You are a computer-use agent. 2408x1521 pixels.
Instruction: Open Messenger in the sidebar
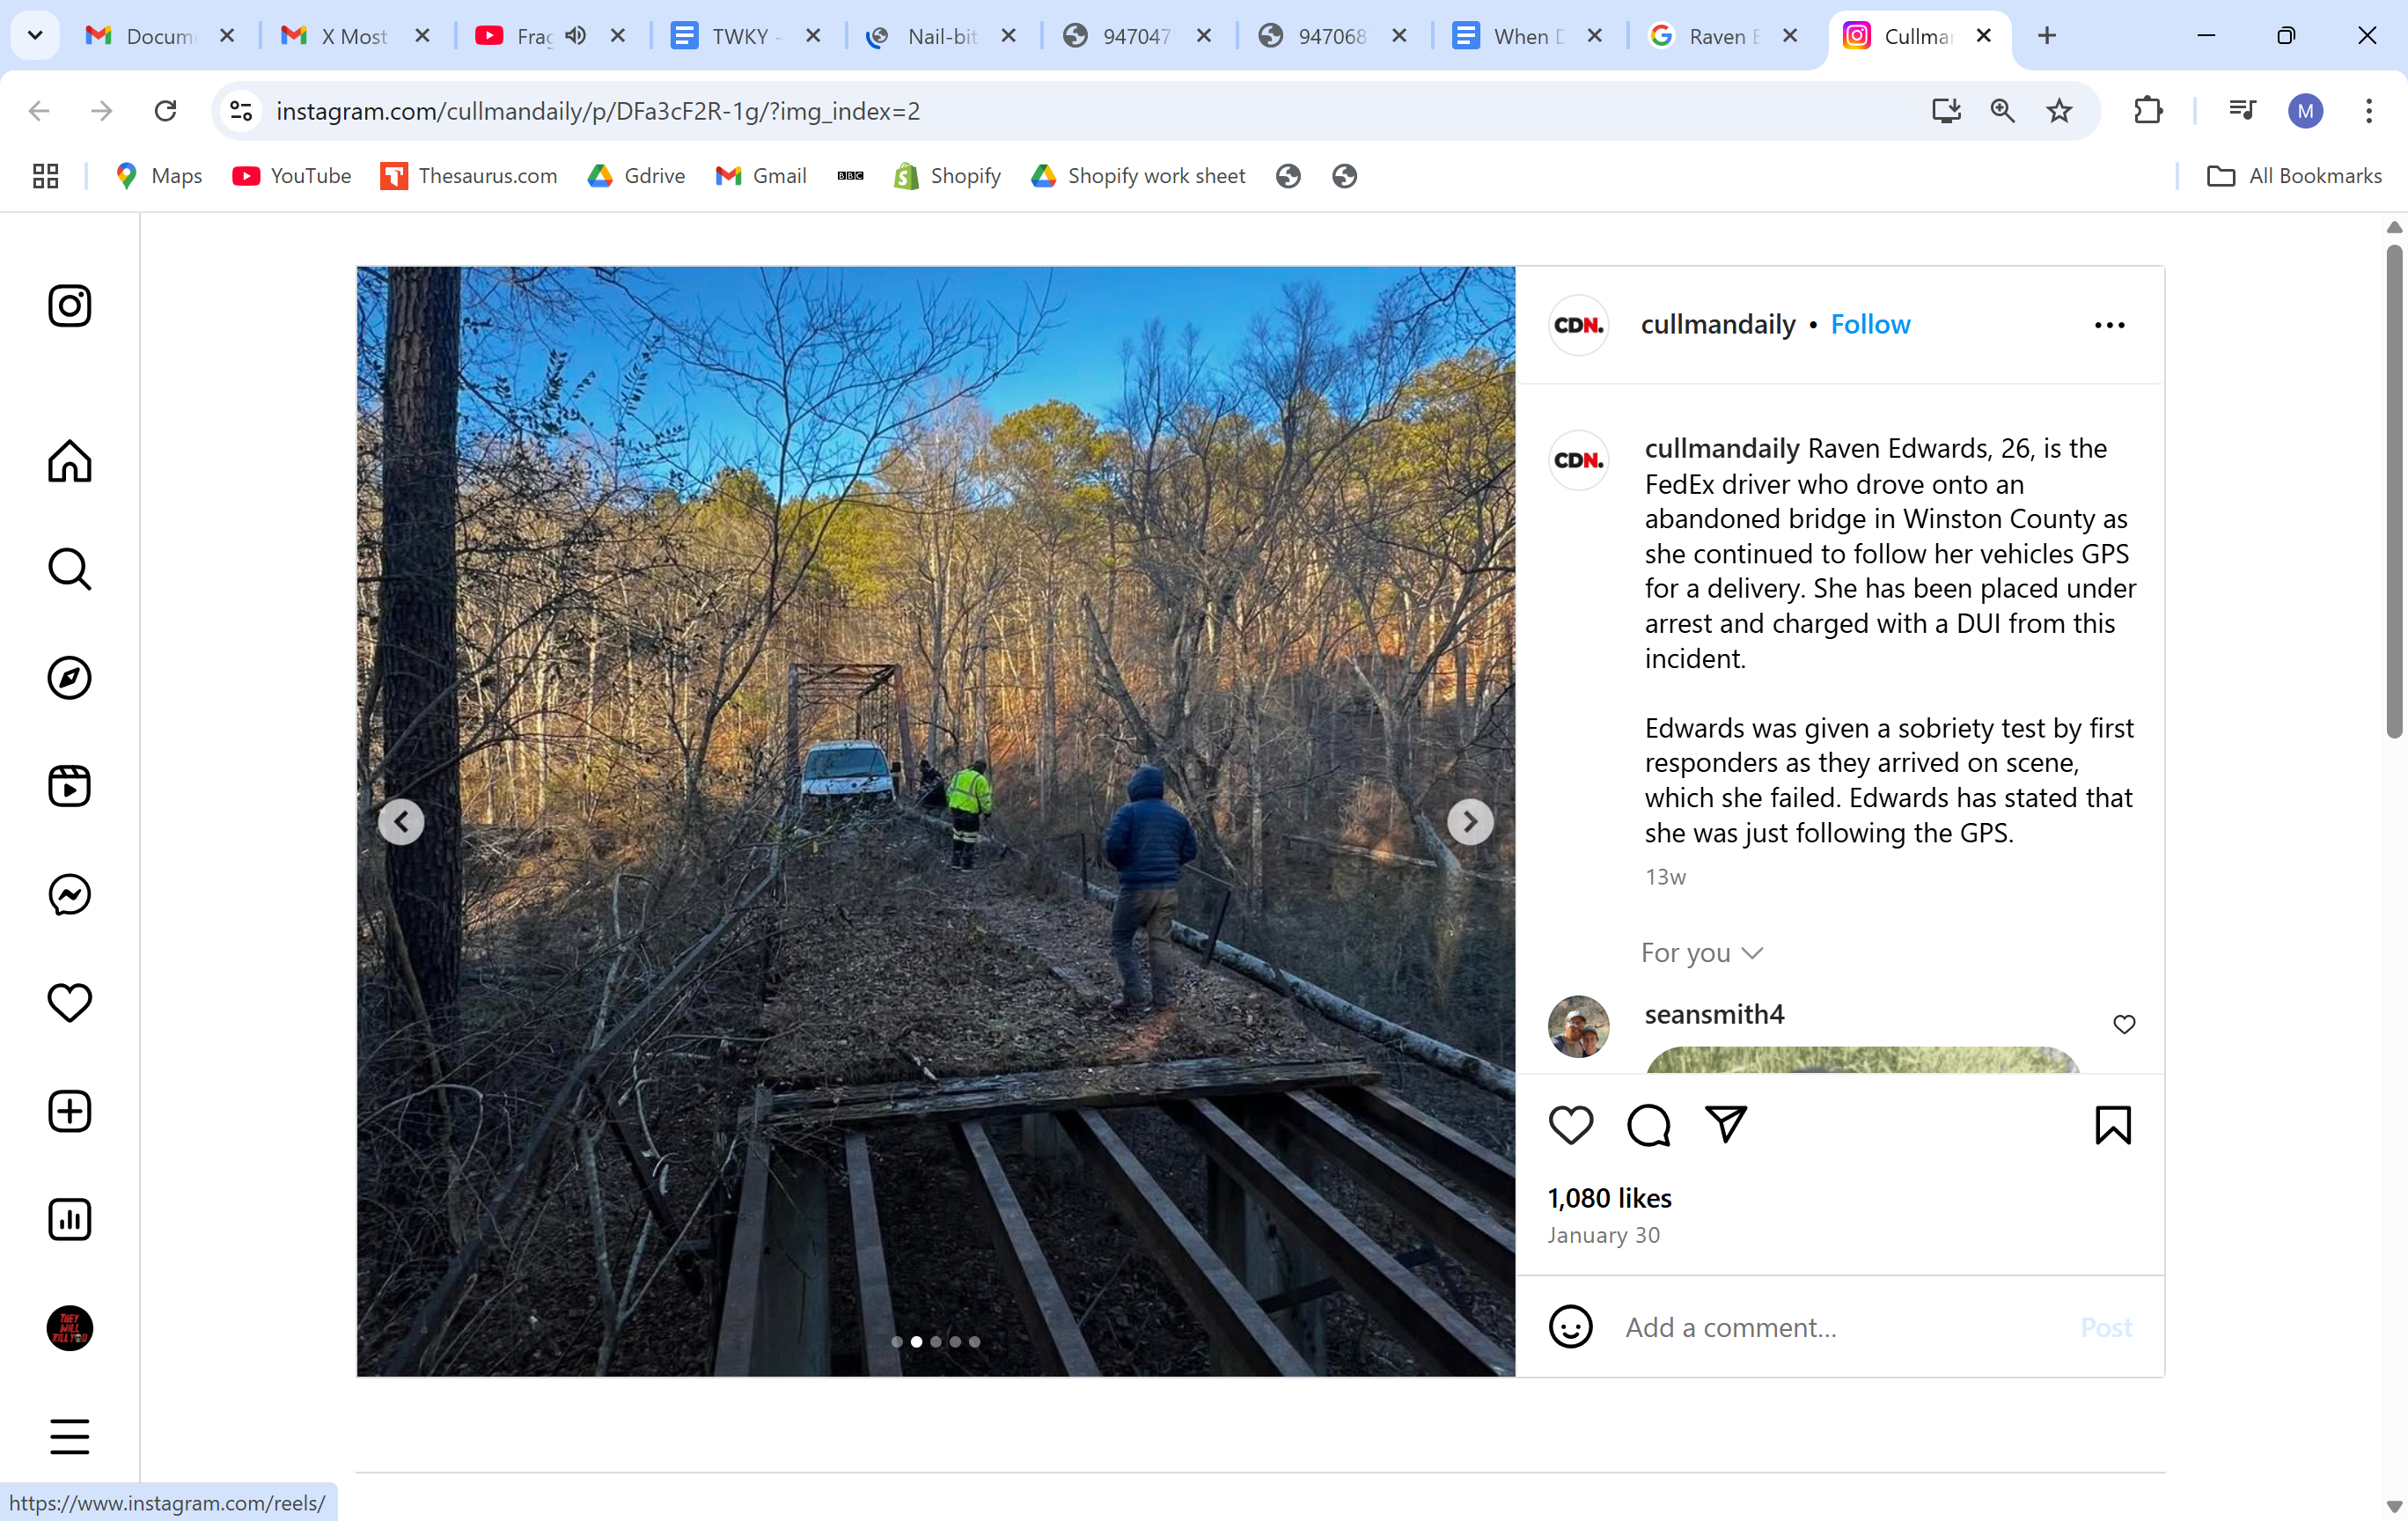click(x=69, y=894)
